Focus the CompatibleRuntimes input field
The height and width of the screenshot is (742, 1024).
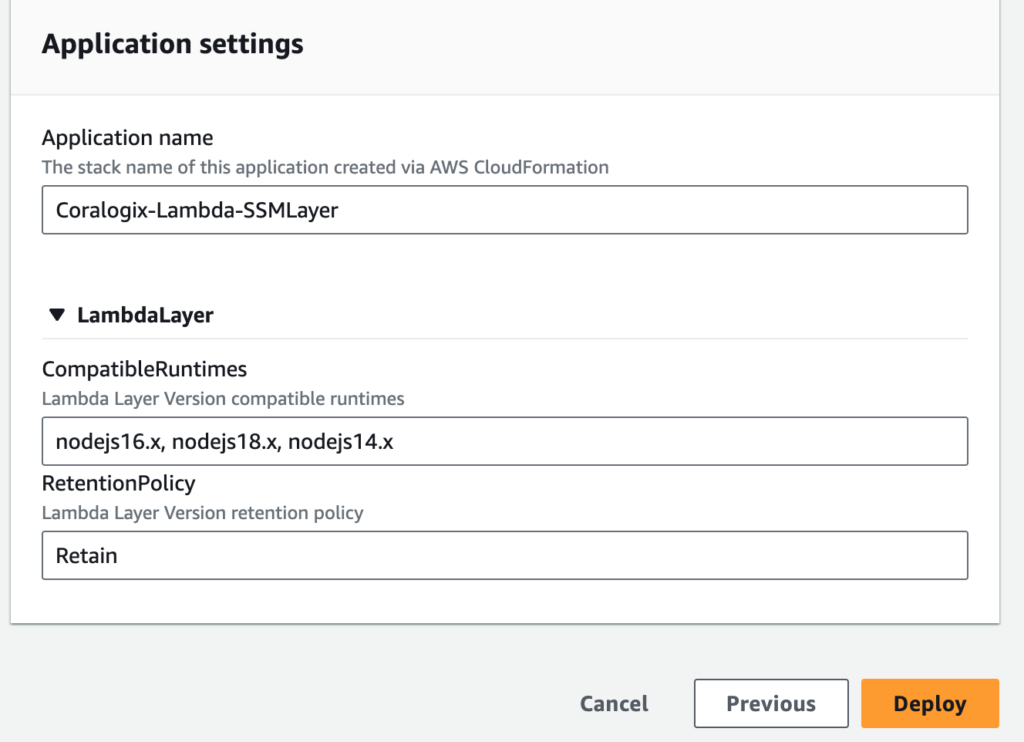click(505, 441)
